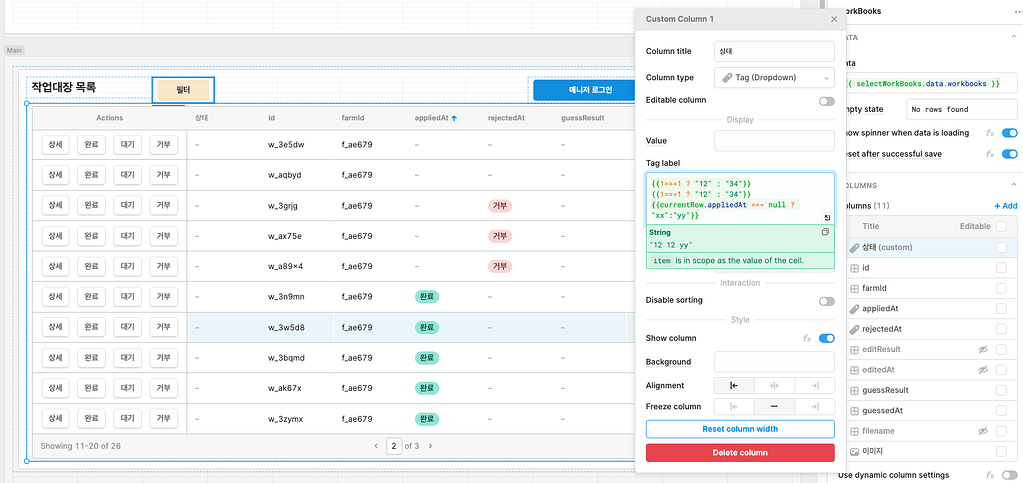The height and width of the screenshot is (483, 1023).
Task: Open fx for Use dynamic column settings
Action: (990, 475)
